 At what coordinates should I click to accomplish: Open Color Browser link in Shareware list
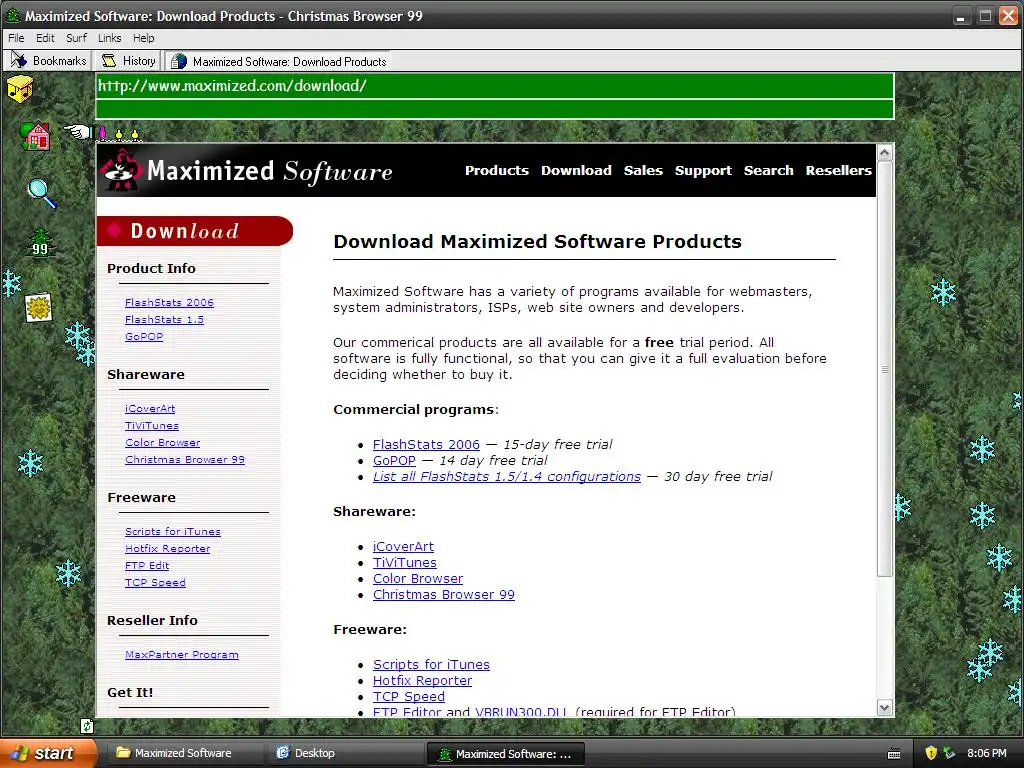coord(418,579)
